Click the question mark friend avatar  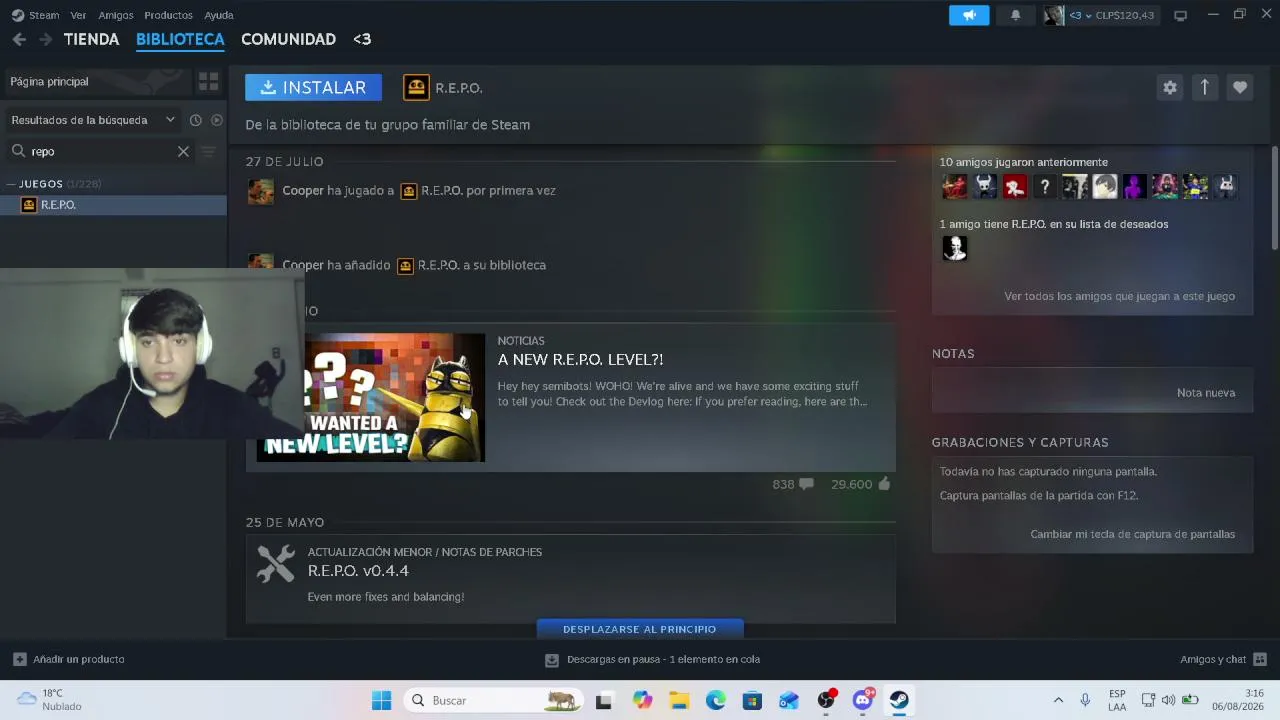1044,186
